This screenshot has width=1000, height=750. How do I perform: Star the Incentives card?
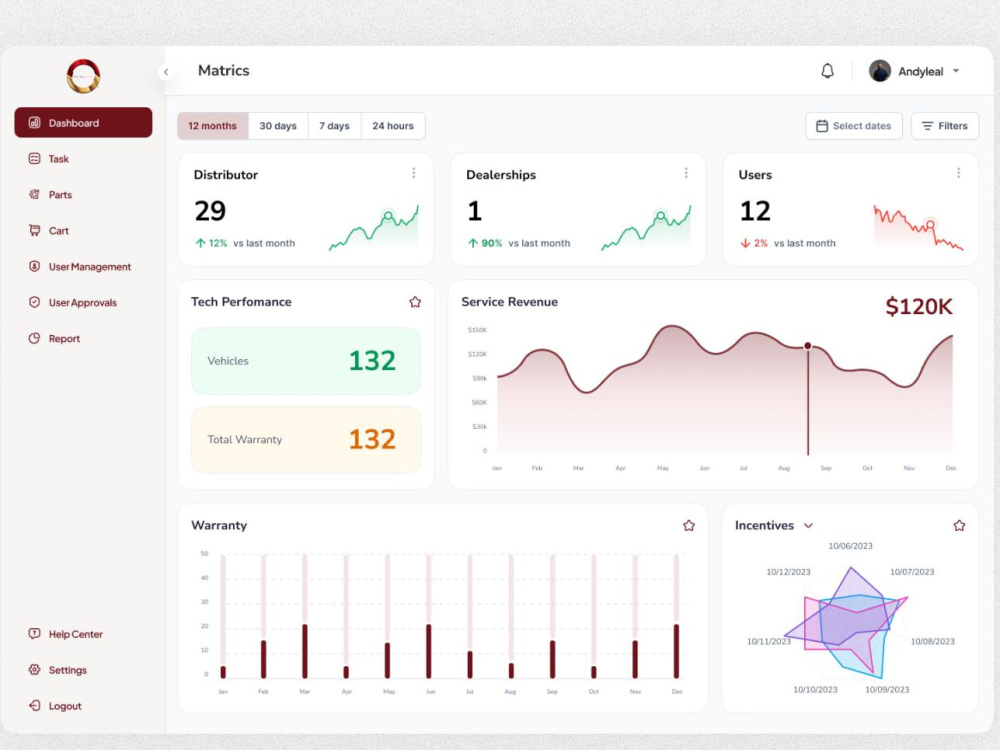959,526
